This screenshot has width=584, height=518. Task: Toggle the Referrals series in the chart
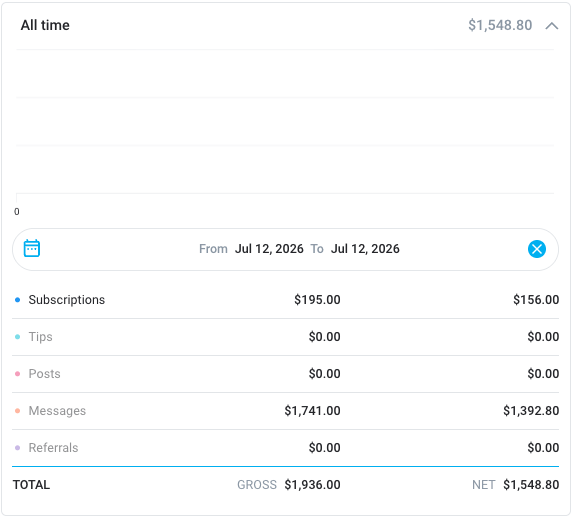coord(53,448)
